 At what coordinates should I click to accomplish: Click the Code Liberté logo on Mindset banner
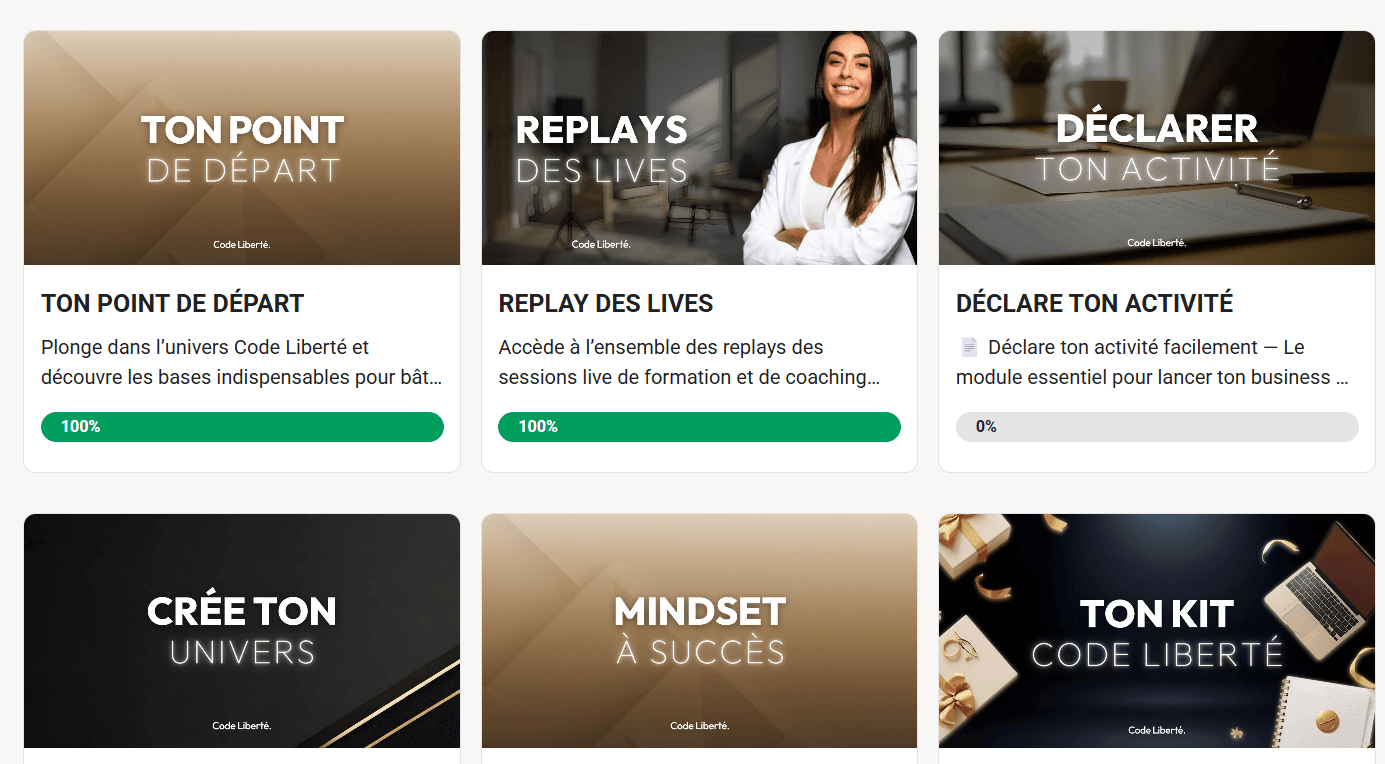[x=699, y=726]
